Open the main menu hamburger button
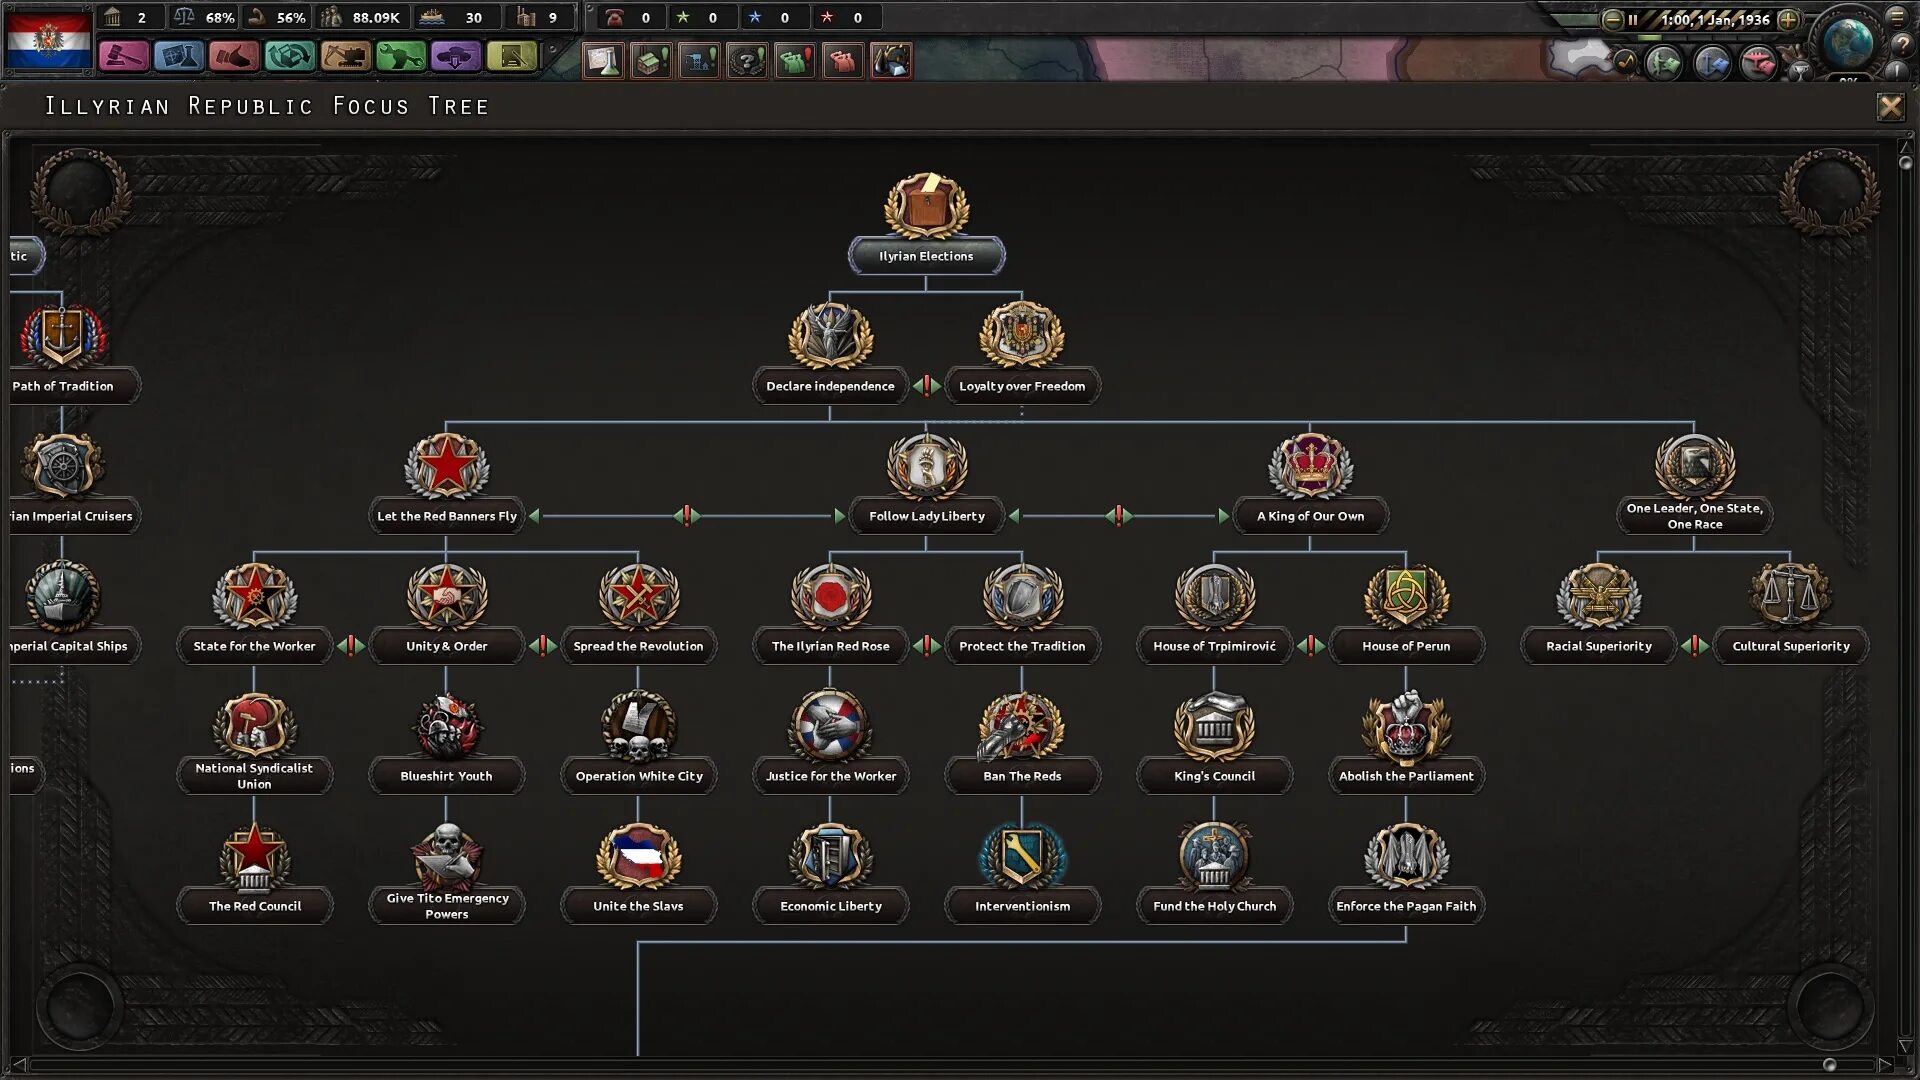This screenshot has height=1080, width=1920. [x=1897, y=16]
